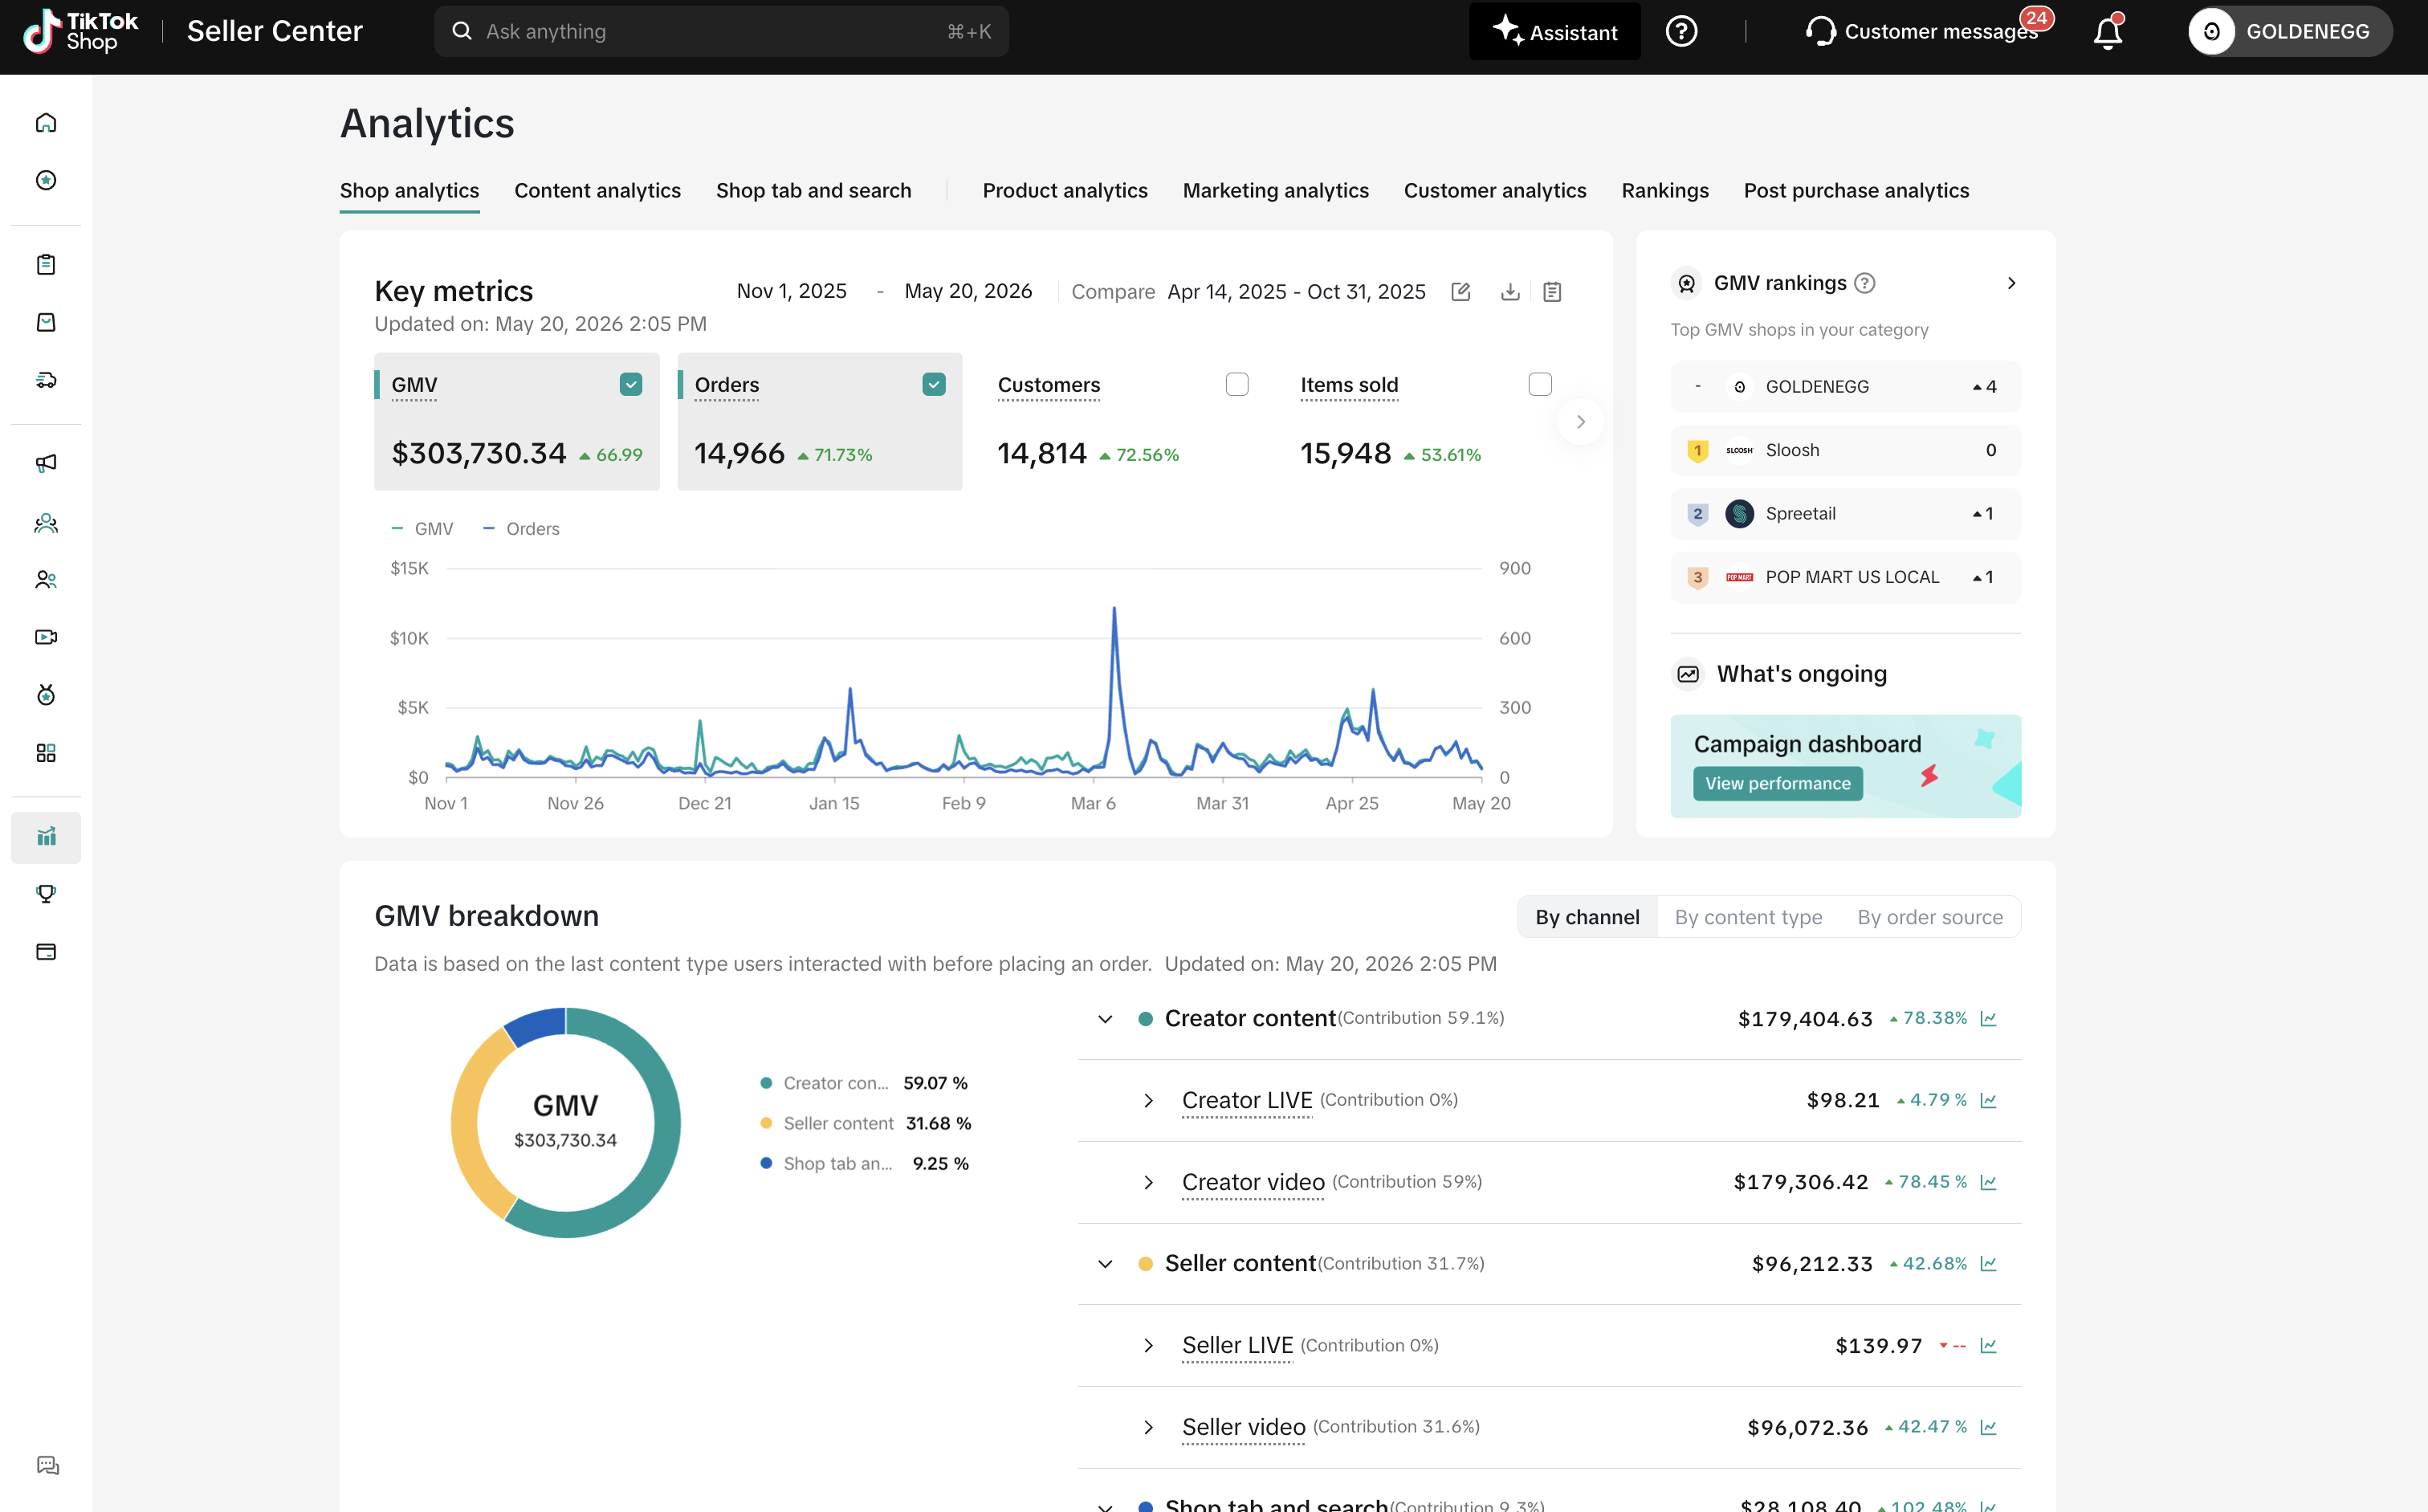Click the TikTok Shop logo

pyautogui.click(x=80, y=31)
